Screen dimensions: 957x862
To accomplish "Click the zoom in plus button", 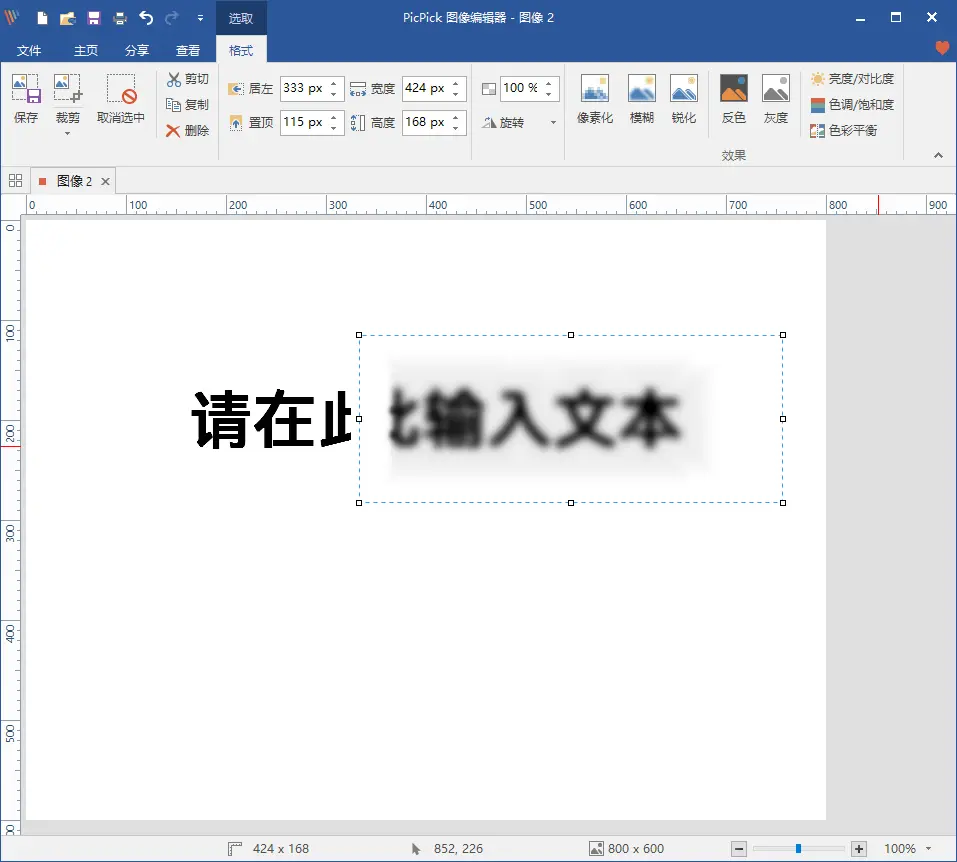I will 859,848.
